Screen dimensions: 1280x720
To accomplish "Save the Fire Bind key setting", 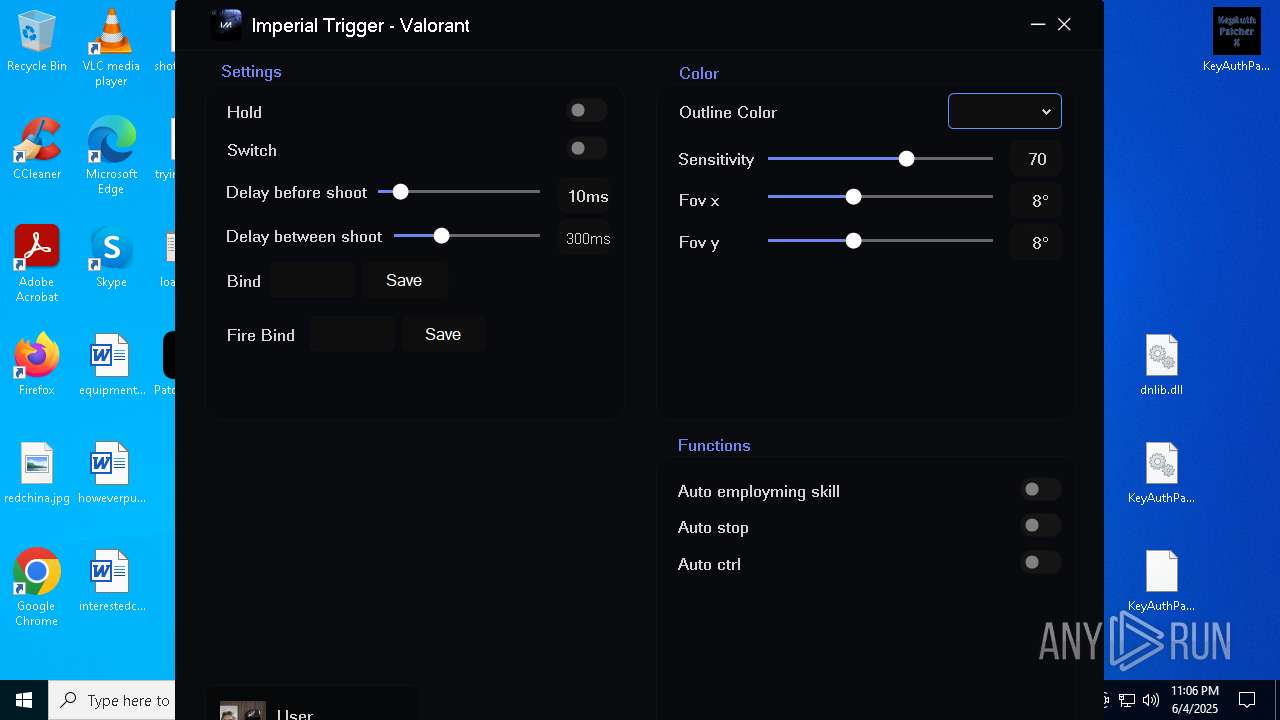I will click(x=443, y=334).
